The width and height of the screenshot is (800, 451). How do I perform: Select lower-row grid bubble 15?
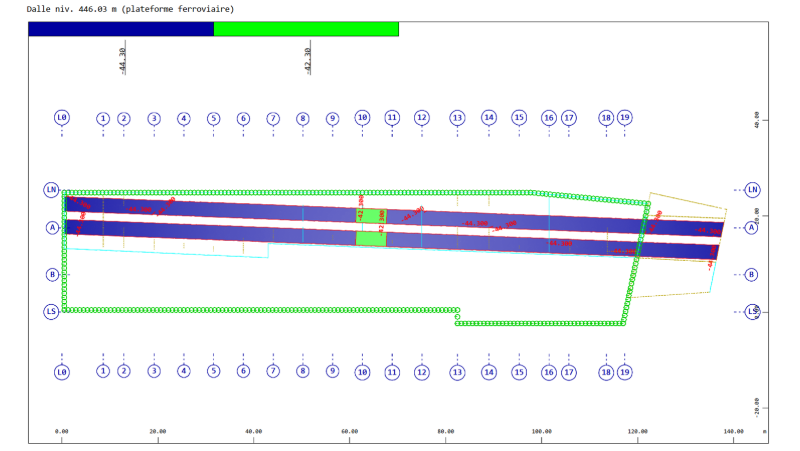coord(519,372)
